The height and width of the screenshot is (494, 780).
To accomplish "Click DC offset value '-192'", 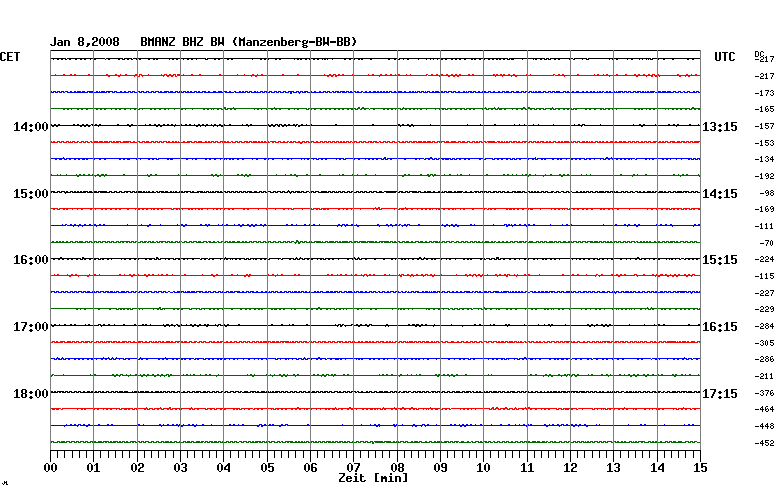I will [x=765, y=176].
